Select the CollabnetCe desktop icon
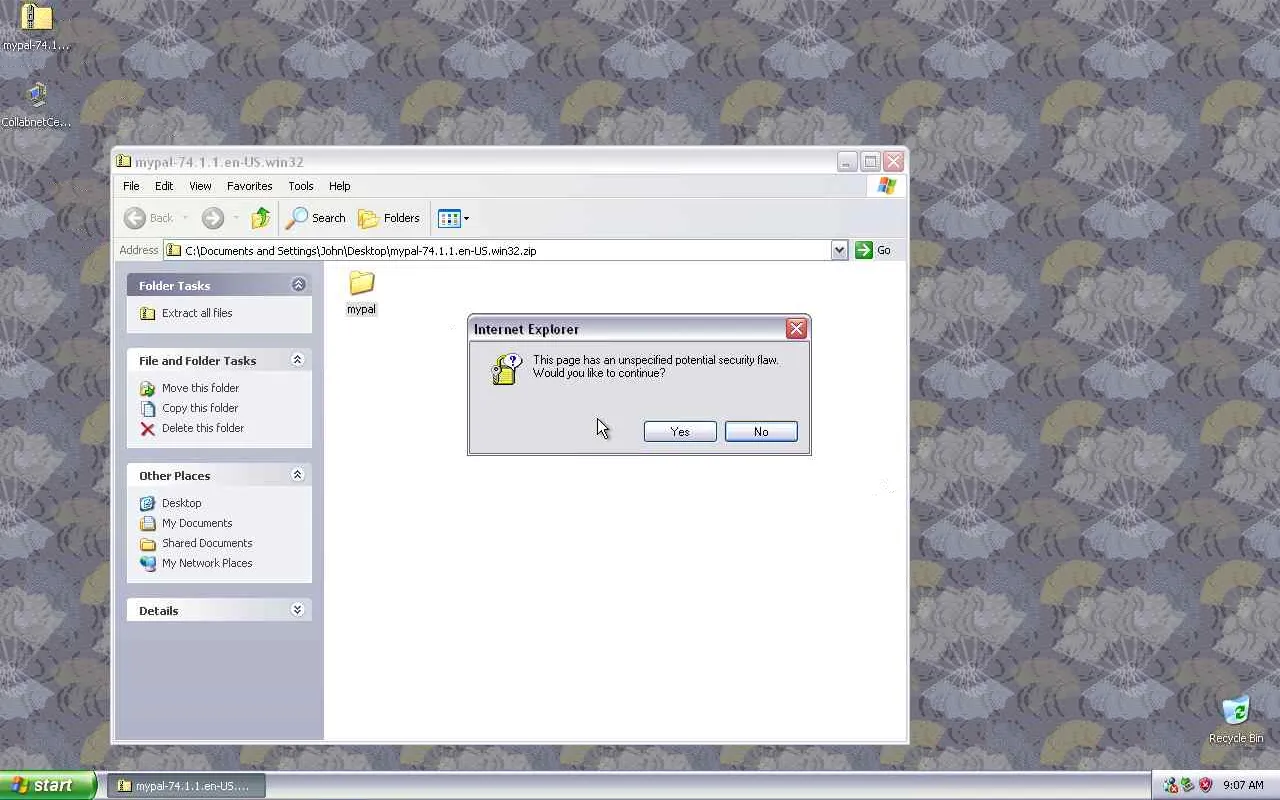The width and height of the screenshot is (1280, 800). click(36, 105)
